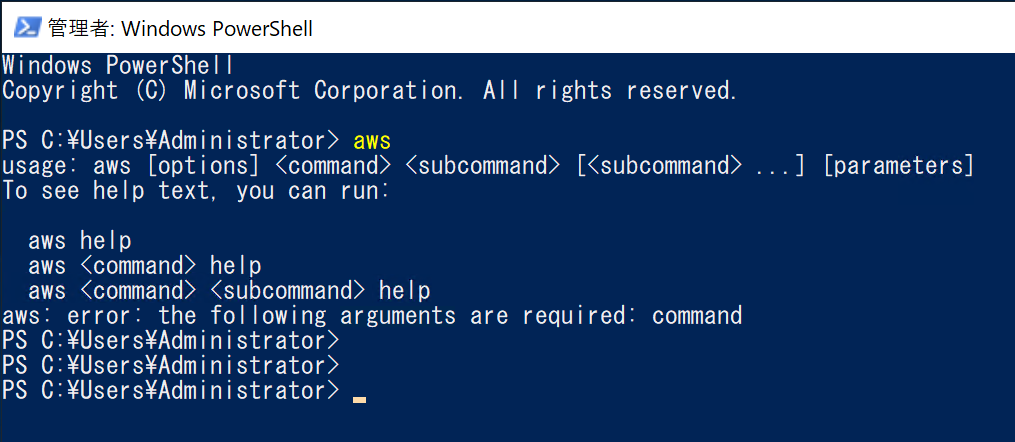1015x442 pixels.
Task: Click the yellow 'aws' command text
Action: pos(372,140)
